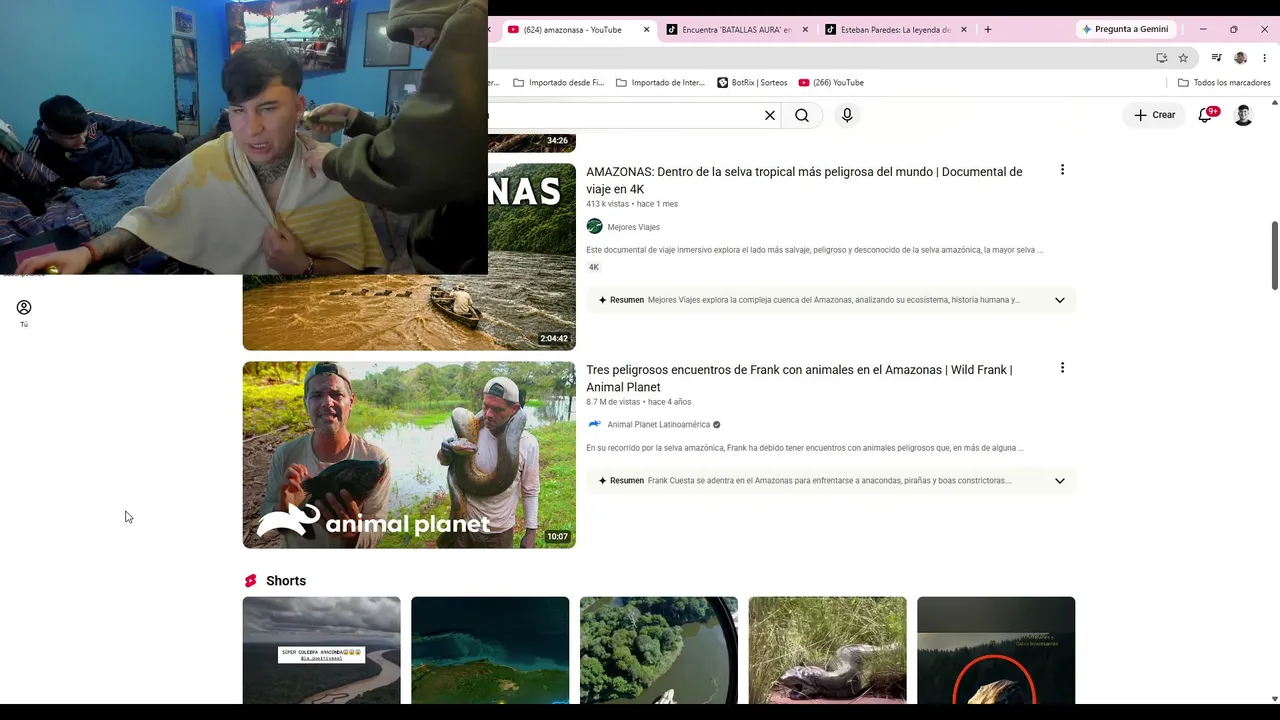Click the install app icon in address bar

pyautogui.click(x=1161, y=58)
